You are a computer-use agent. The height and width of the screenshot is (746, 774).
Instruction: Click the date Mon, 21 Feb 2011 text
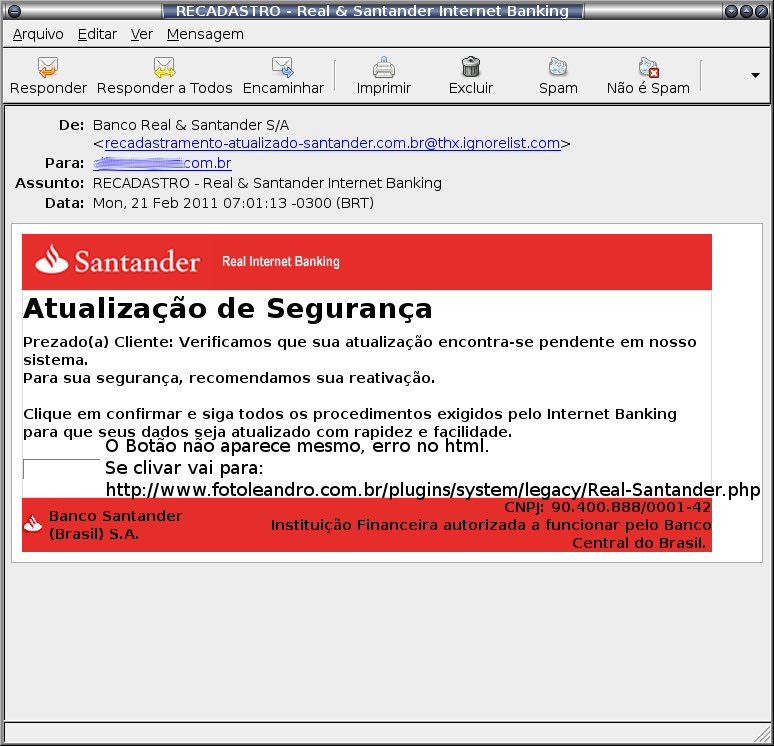pyautogui.click(x=233, y=203)
